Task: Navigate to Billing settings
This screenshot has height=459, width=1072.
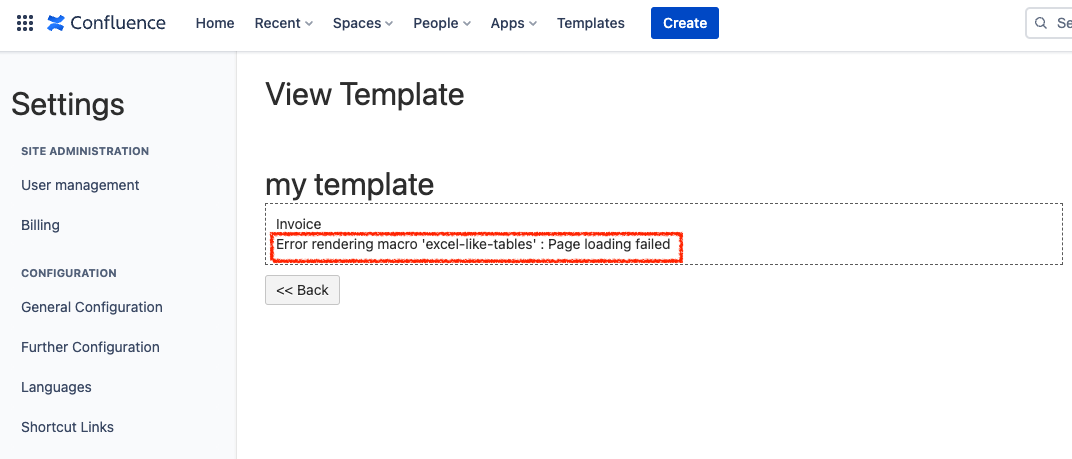Action: click(x=40, y=225)
